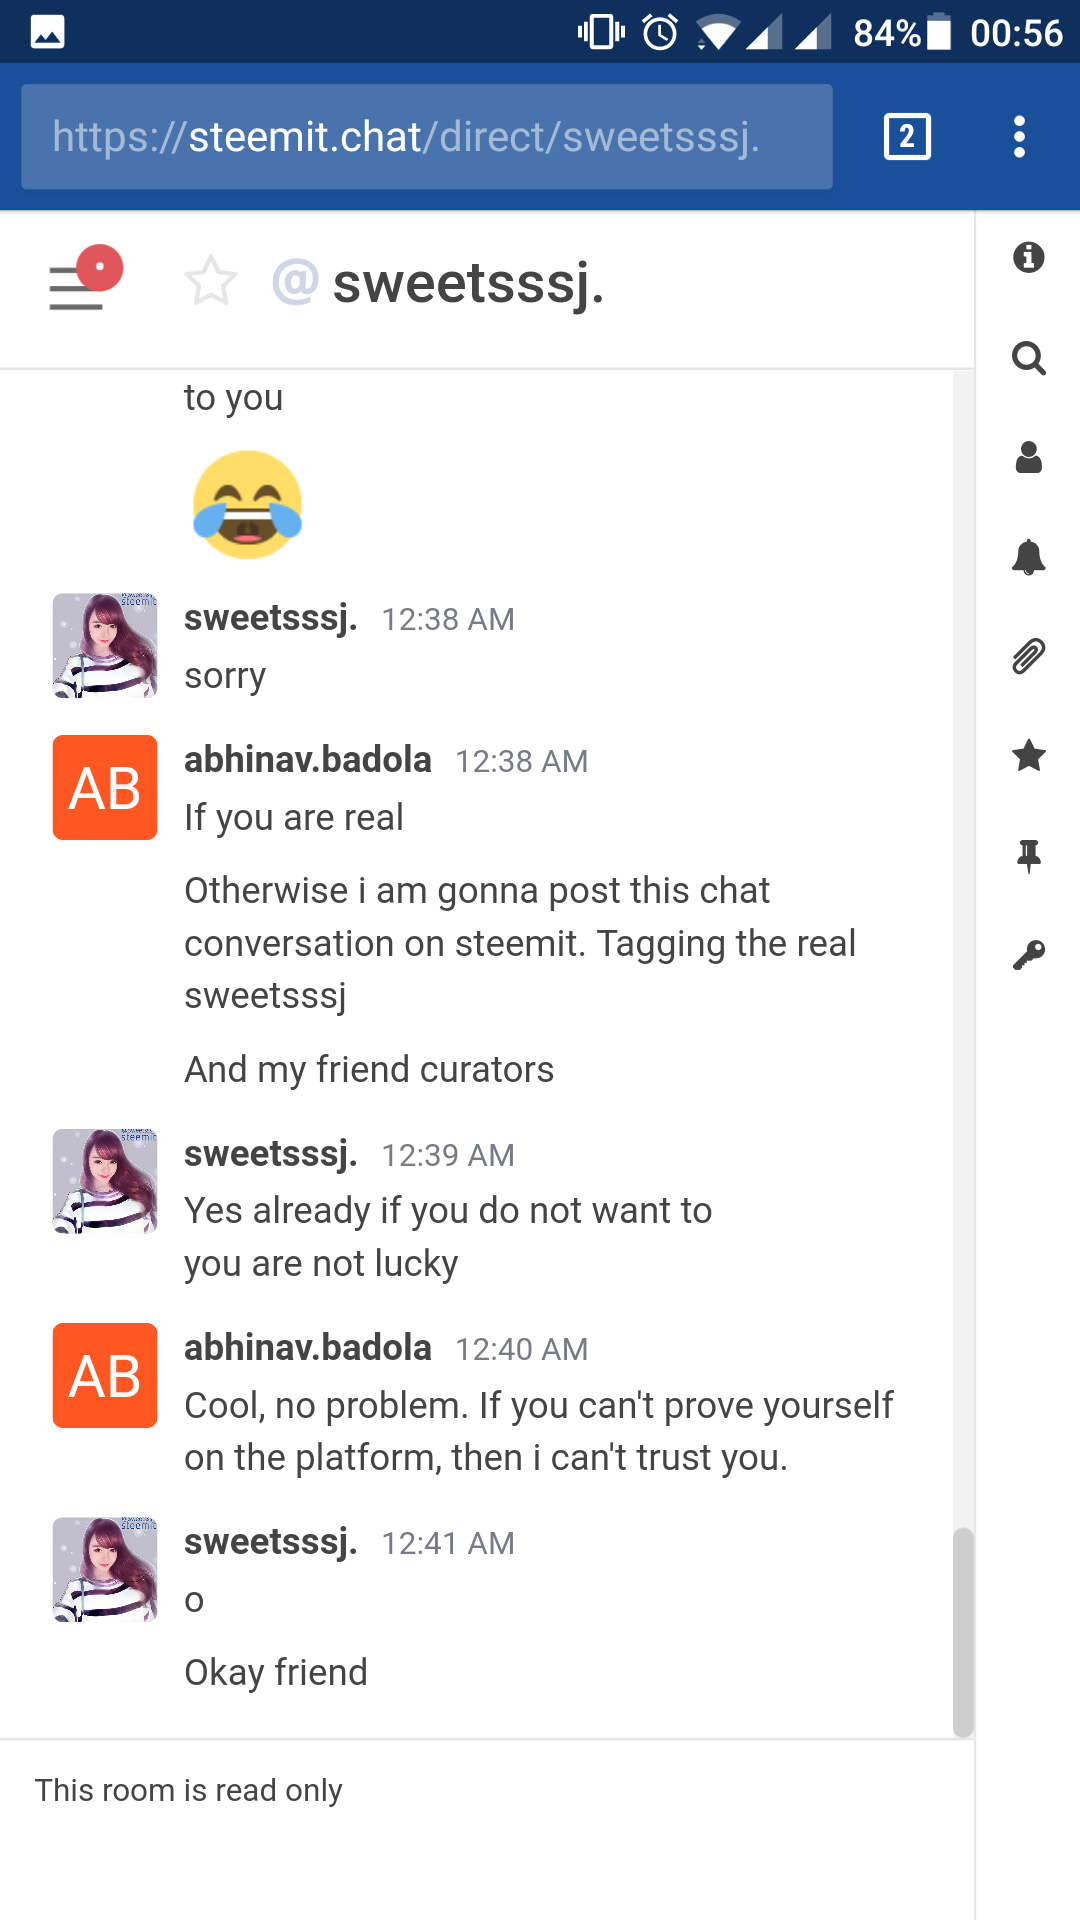Show the members list
Viewport: 1080px width, 1920px height.
tap(1029, 457)
